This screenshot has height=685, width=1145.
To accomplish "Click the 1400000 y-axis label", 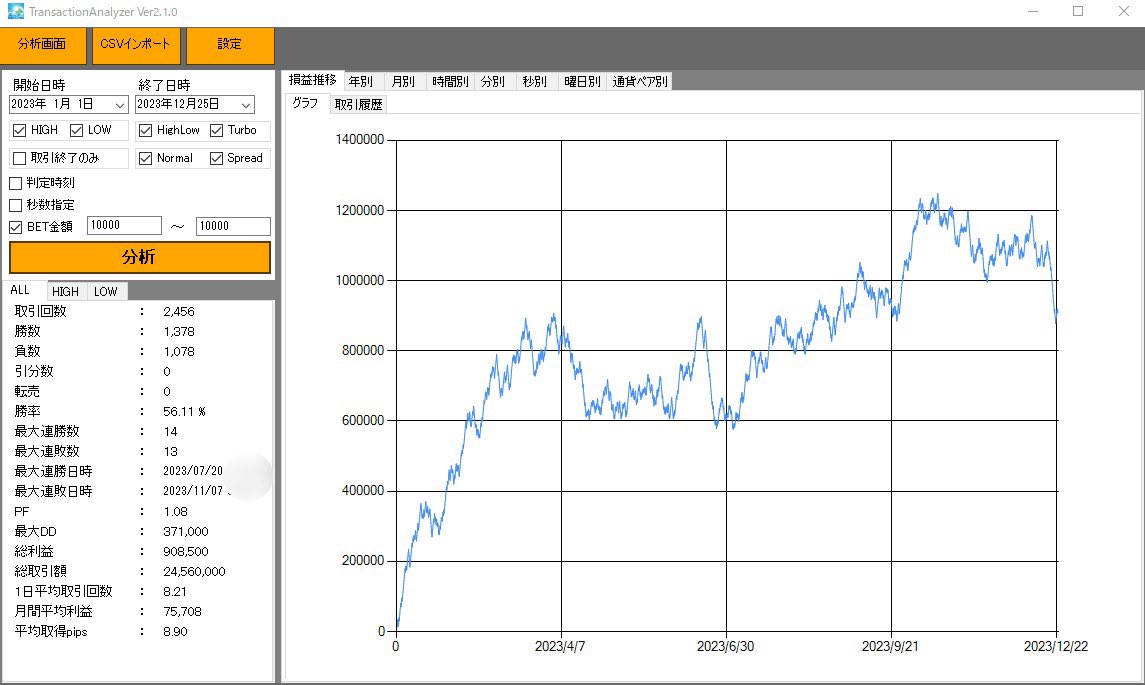I will (x=359, y=140).
